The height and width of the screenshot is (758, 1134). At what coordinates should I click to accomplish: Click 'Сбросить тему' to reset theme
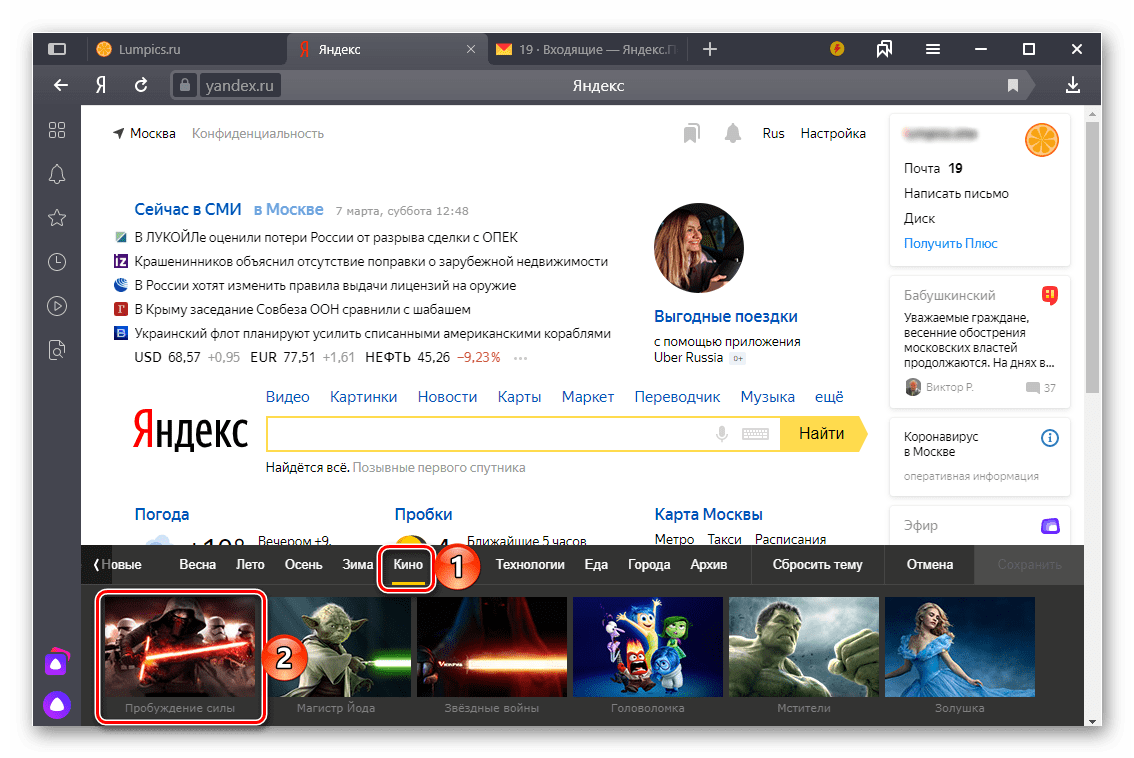pyautogui.click(x=817, y=564)
